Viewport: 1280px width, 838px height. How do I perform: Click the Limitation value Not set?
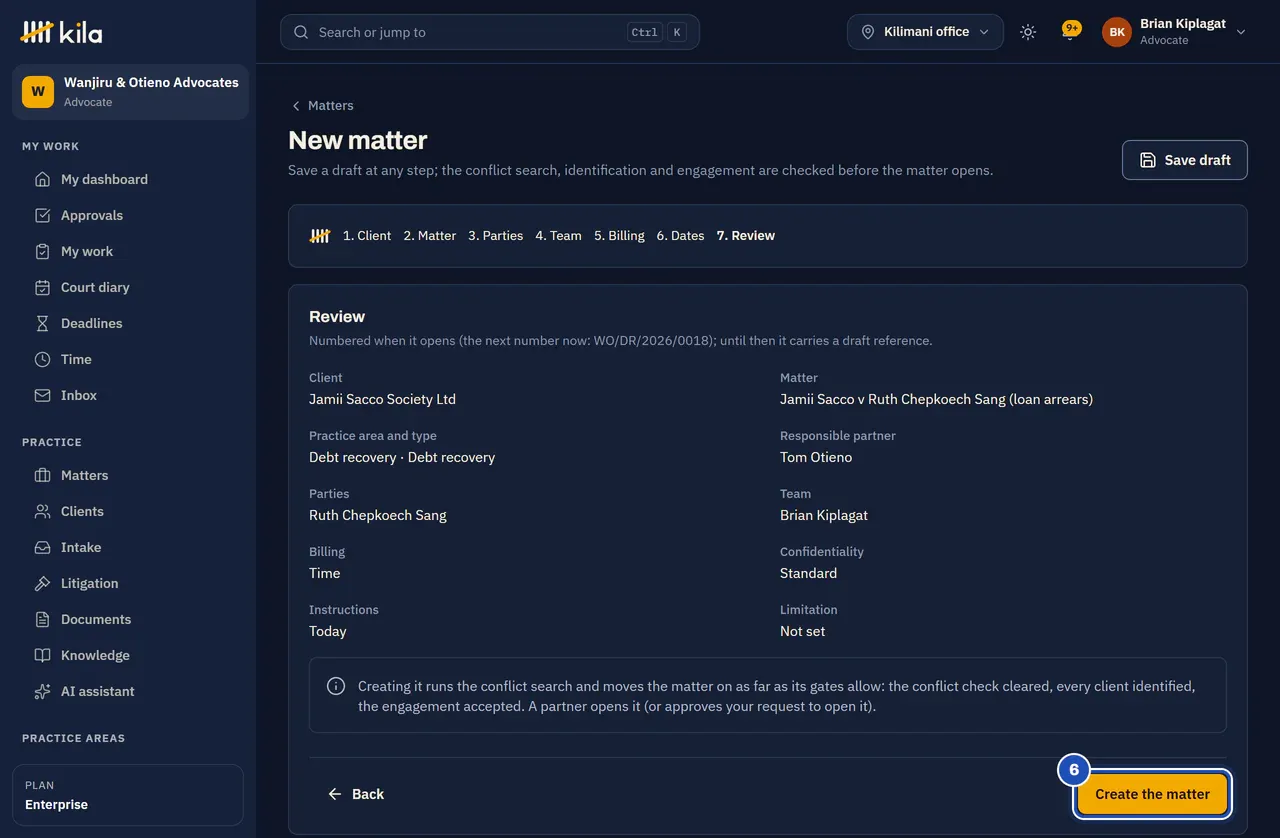[x=802, y=631]
